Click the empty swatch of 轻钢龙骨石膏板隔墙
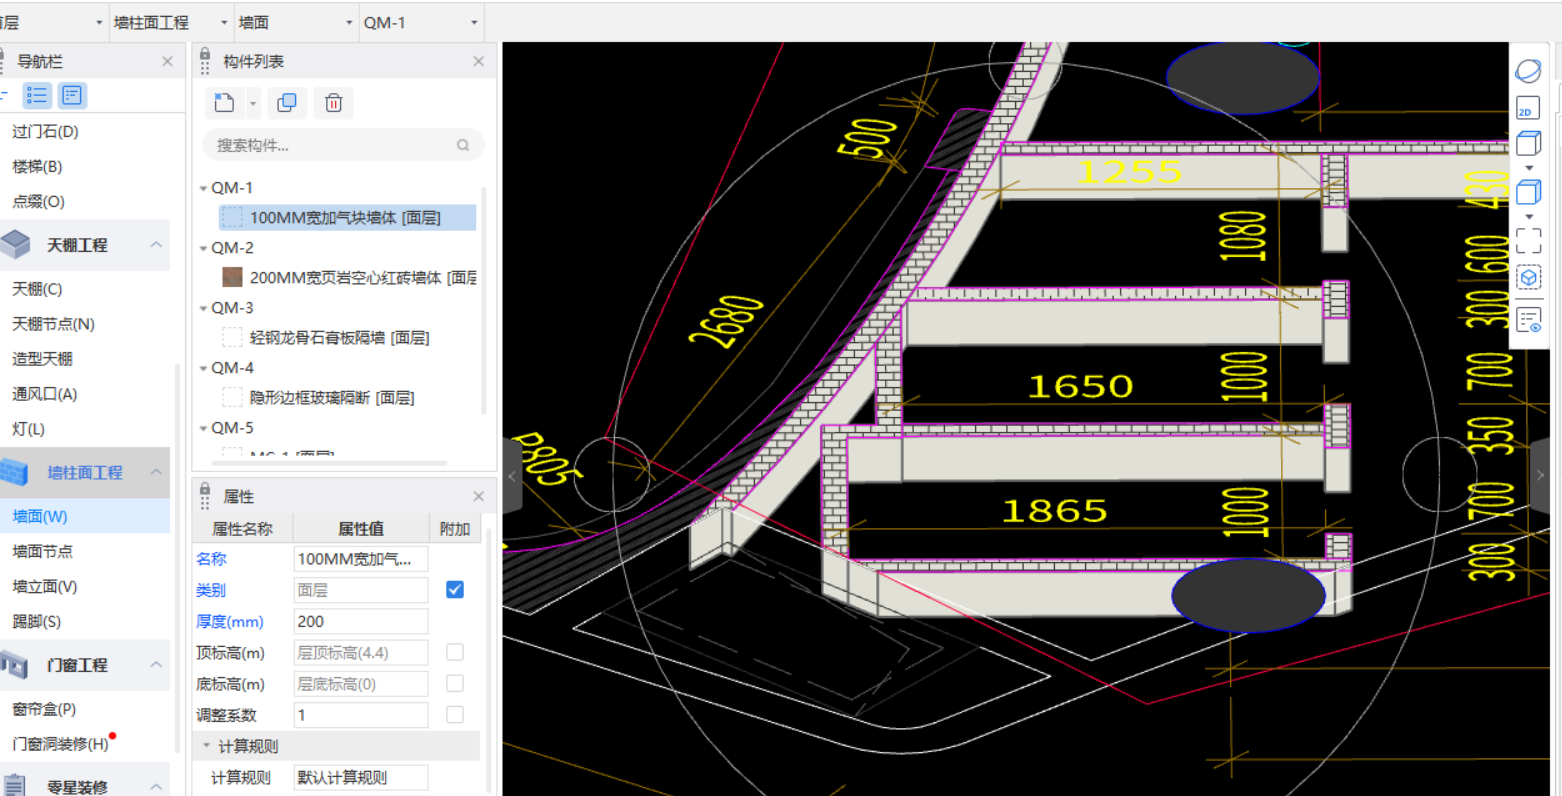This screenshot has height=796, width=1562. [232, 337]
